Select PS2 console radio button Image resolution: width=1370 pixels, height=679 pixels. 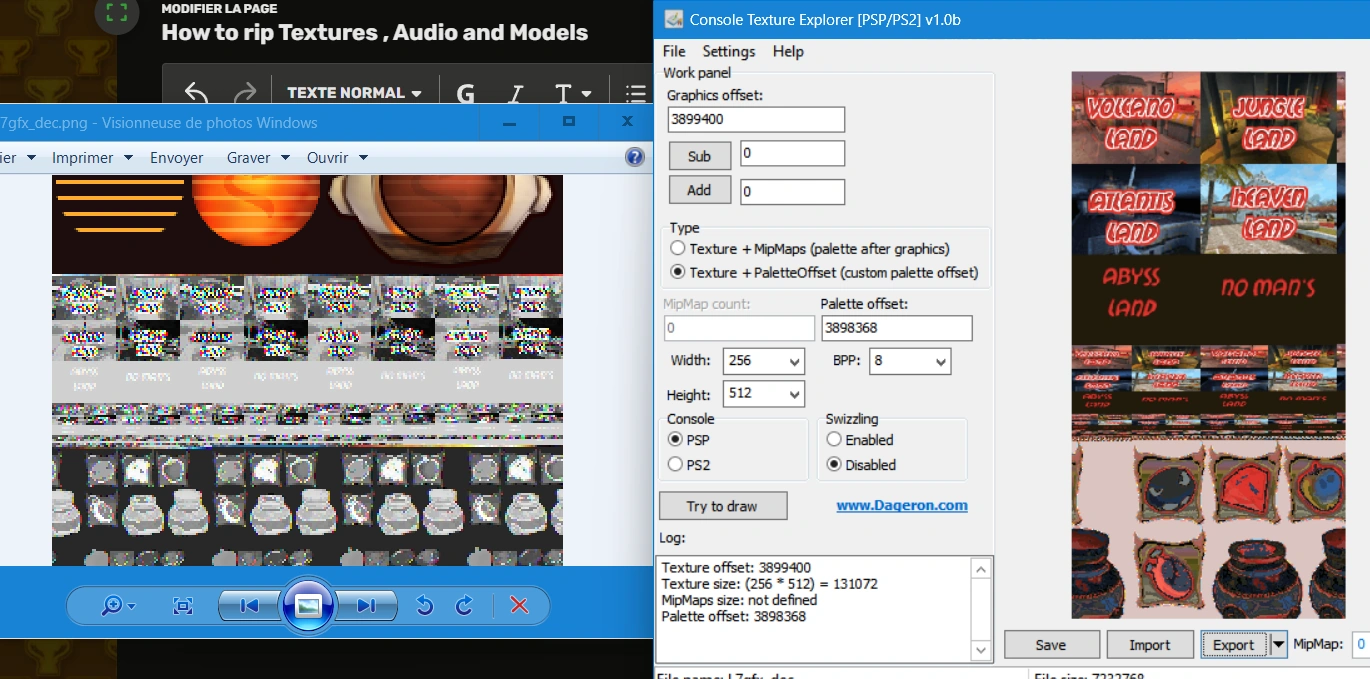click(677, 464)
